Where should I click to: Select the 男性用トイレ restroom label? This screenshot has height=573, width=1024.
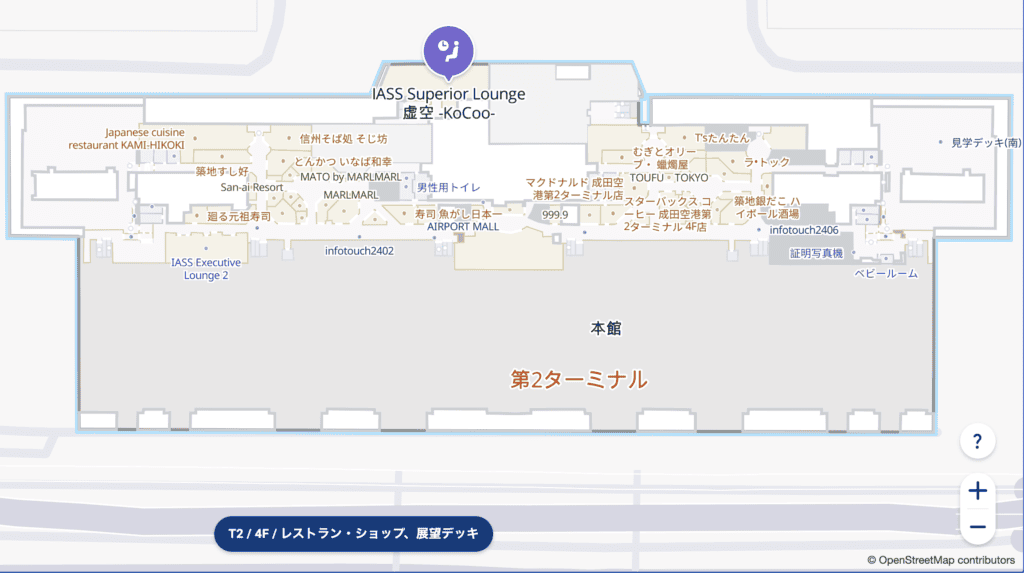449,188
